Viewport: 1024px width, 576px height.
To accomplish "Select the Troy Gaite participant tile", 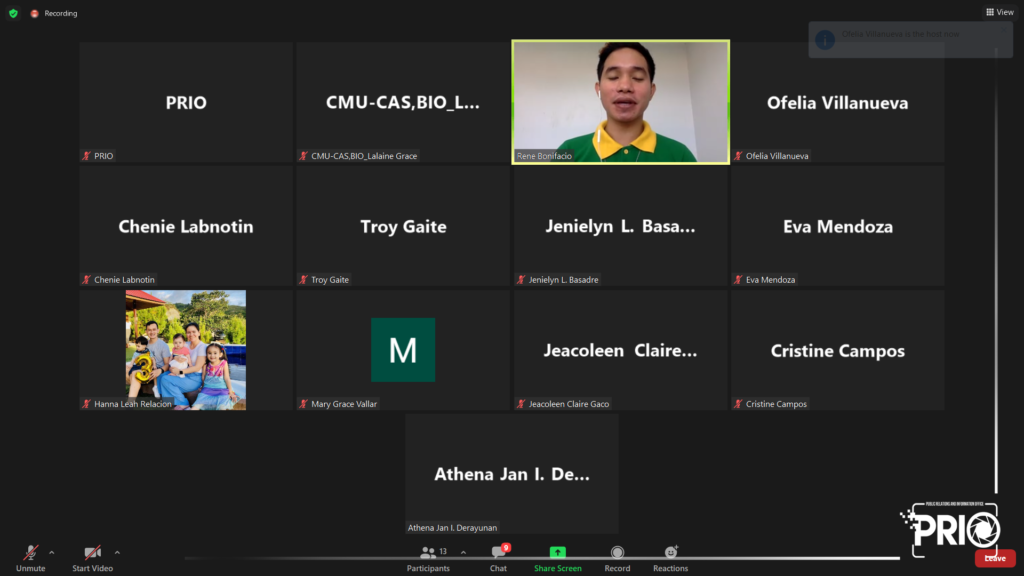I will pos(403,226).
